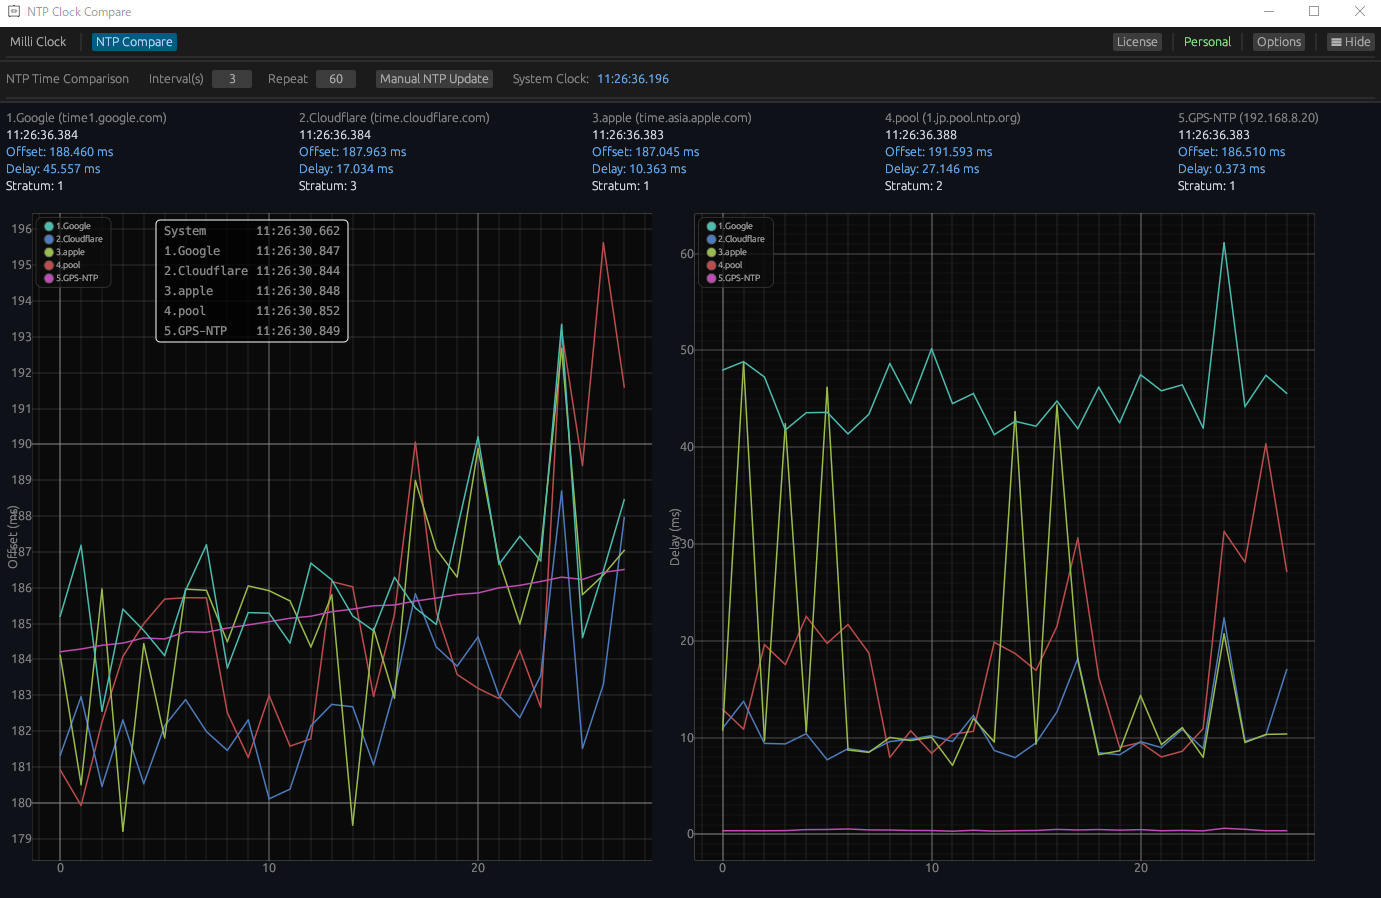The width and height of the screenshot is (1381, 898).
Task: Click the 4.pool legend dot in offset chart
Action: (49, 265)
